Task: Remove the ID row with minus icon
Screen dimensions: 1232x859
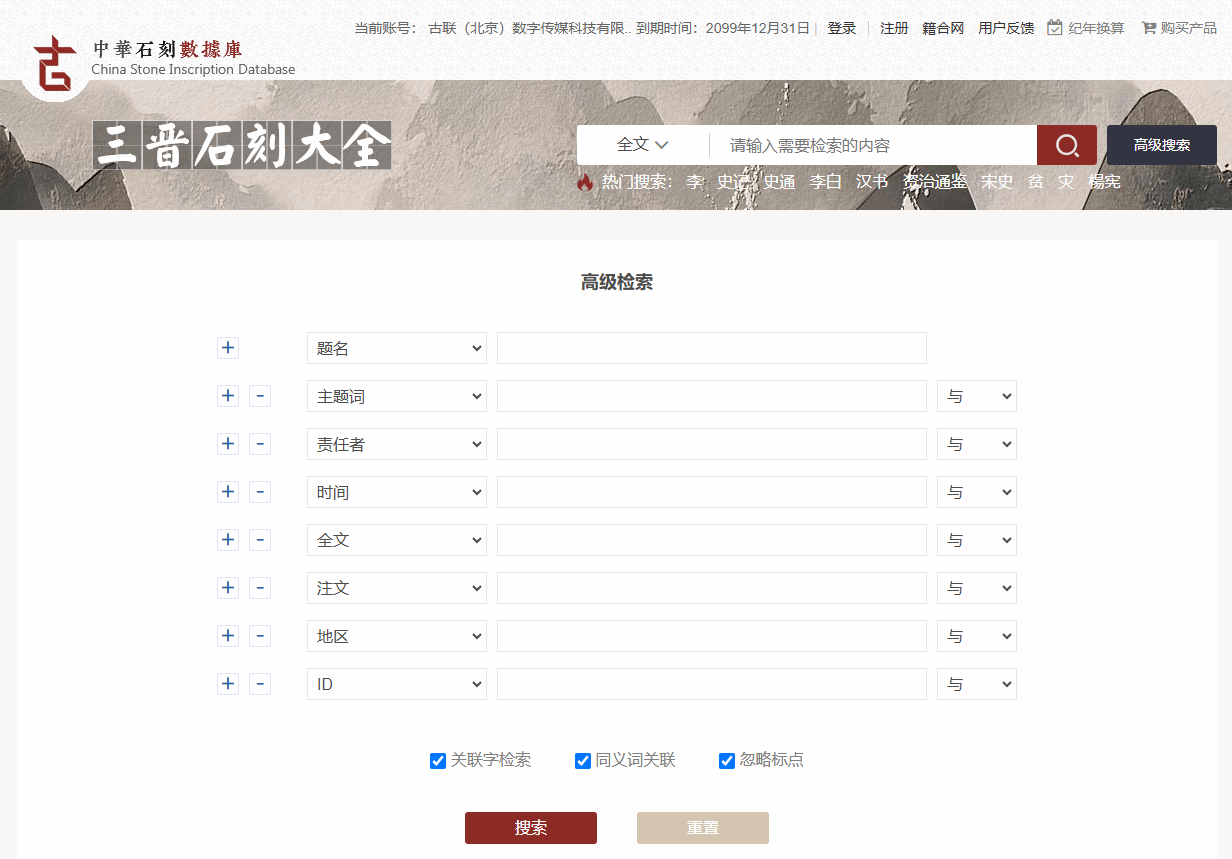Action: (x=260, y=684)
